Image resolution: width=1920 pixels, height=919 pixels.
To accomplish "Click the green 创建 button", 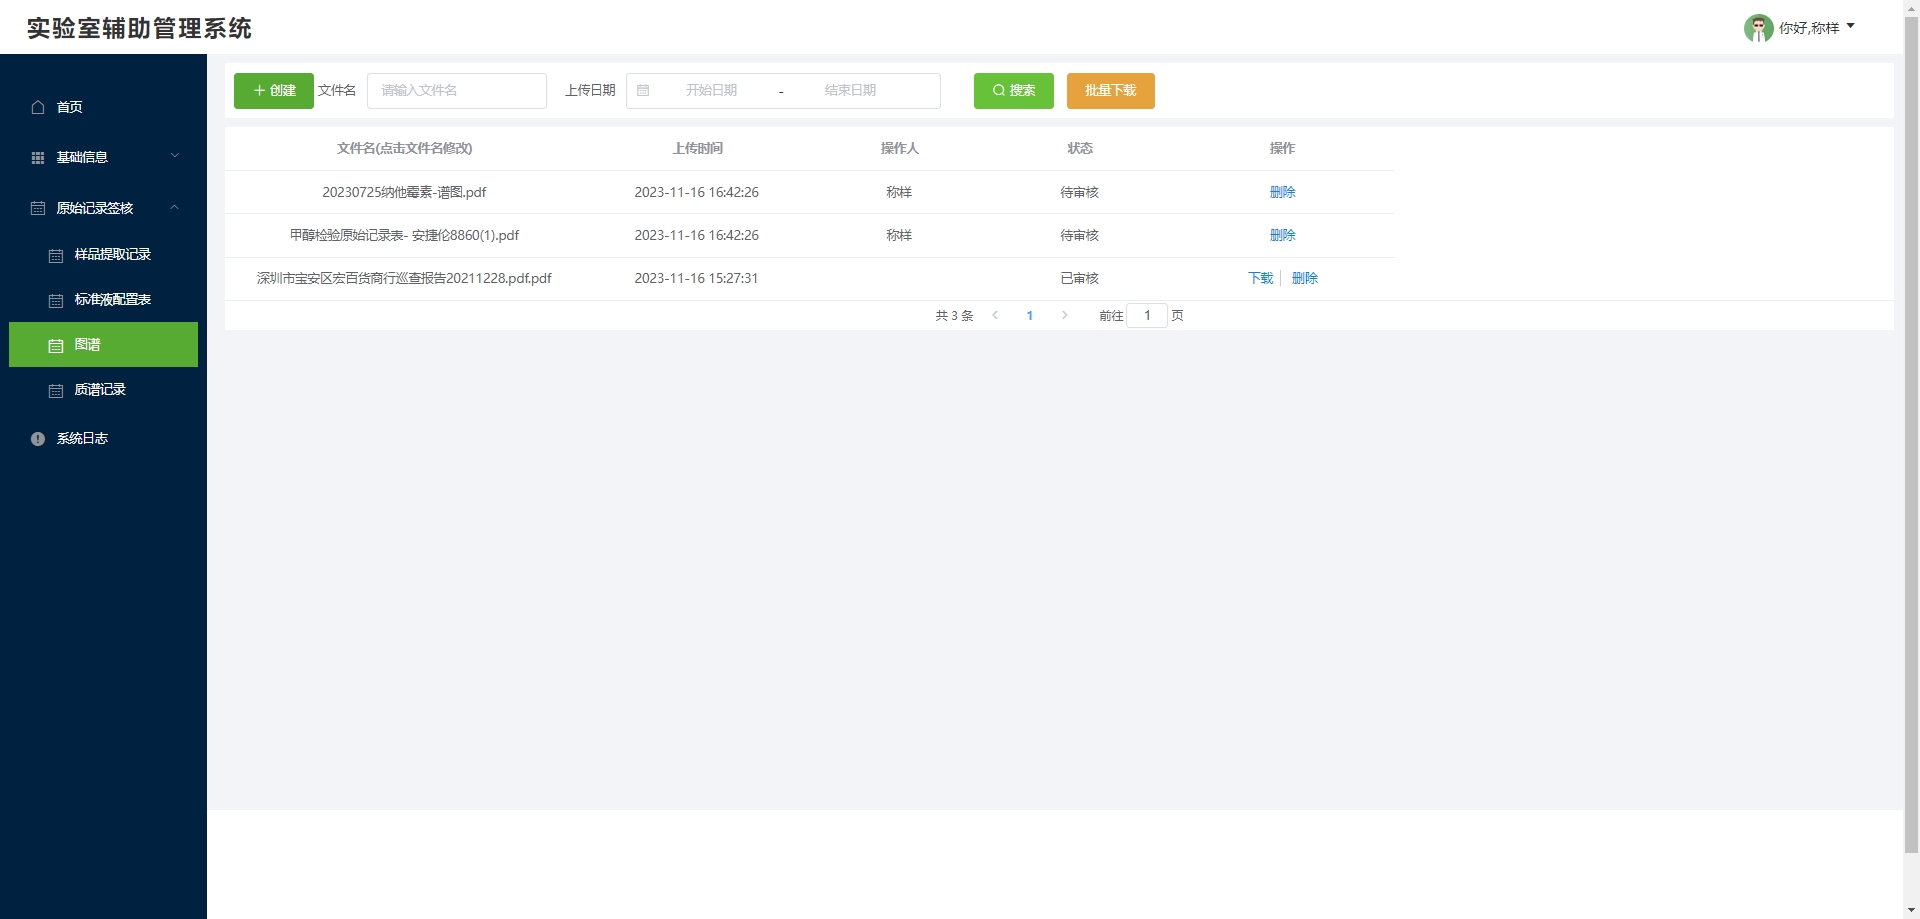I will pyautogui.click(x=274, y=91).
